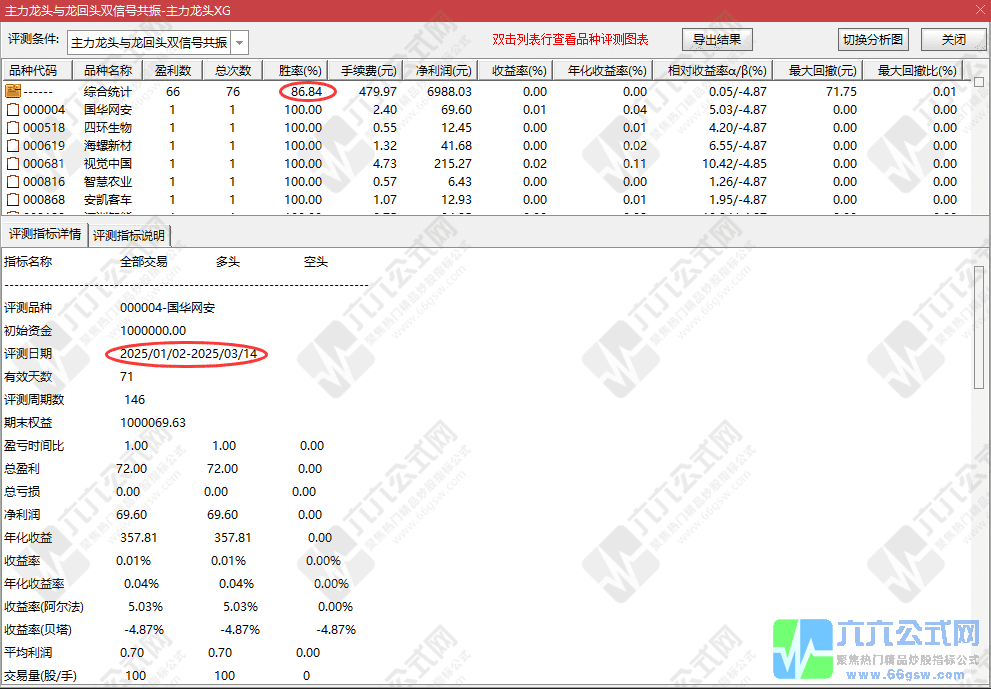Click the 导出结果 button
Image resolution: width=991 pixels, height=689 pixels.
tap(716, 40)
